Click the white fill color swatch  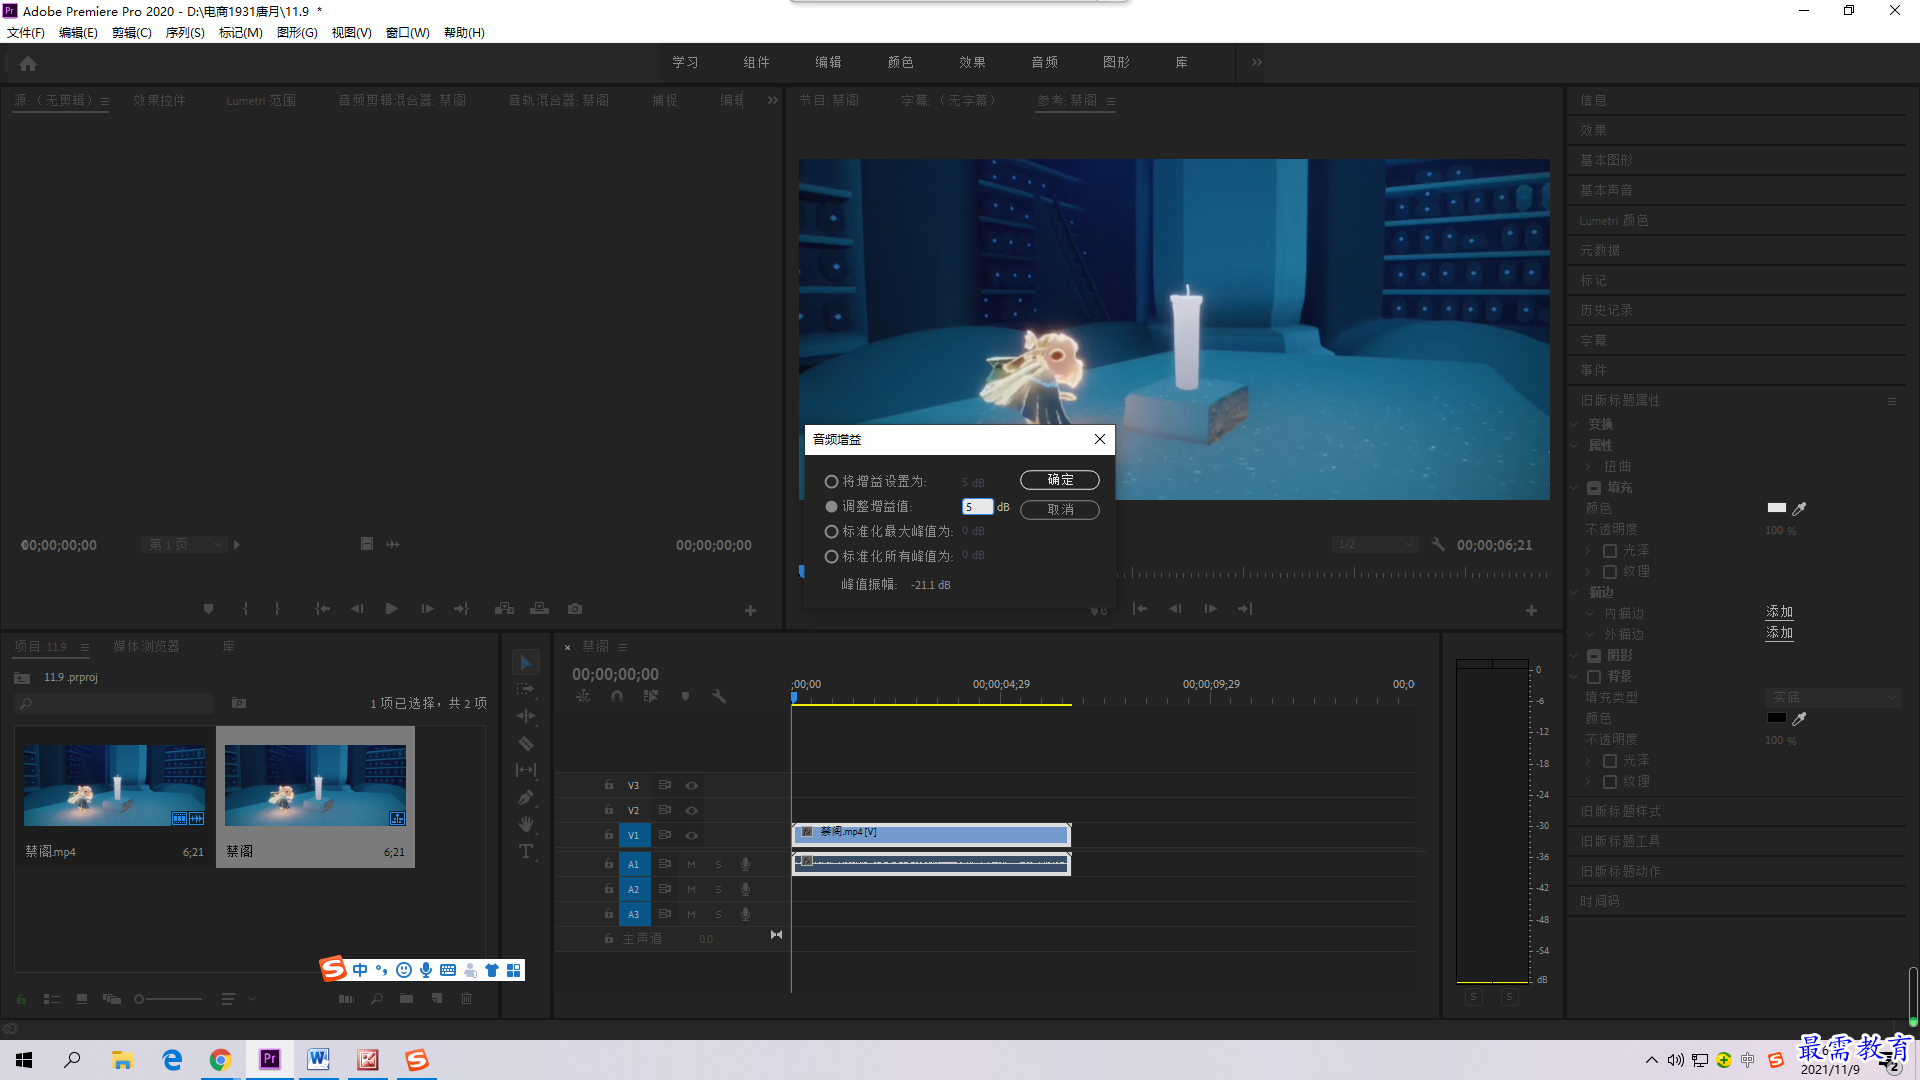pos(1777,508)
